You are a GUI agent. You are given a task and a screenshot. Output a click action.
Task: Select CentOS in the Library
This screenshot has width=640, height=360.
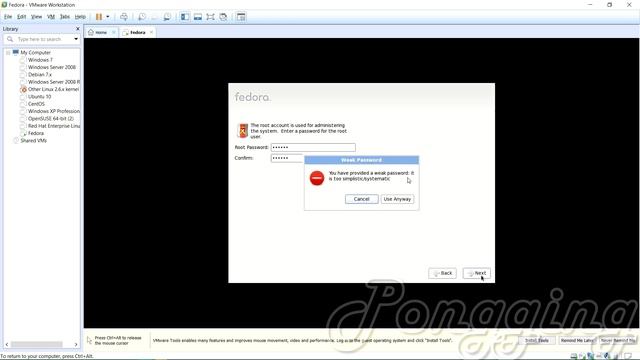pos(36,104)
